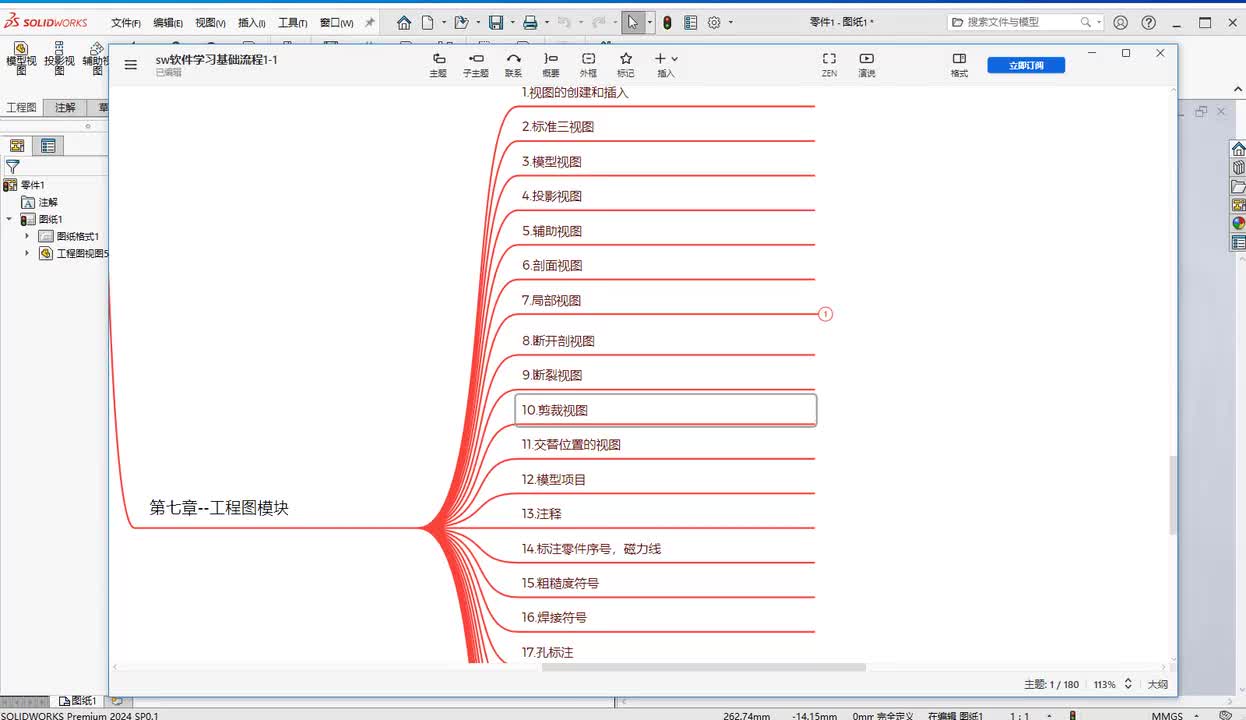Collapse the 图纸1 tree node

(x=9, y=219)
